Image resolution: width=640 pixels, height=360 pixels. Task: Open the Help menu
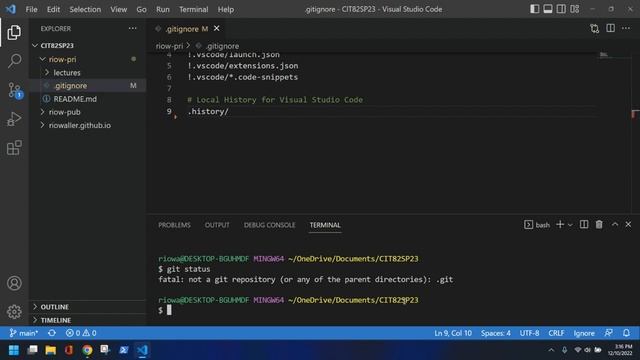[x=226, y=9]
